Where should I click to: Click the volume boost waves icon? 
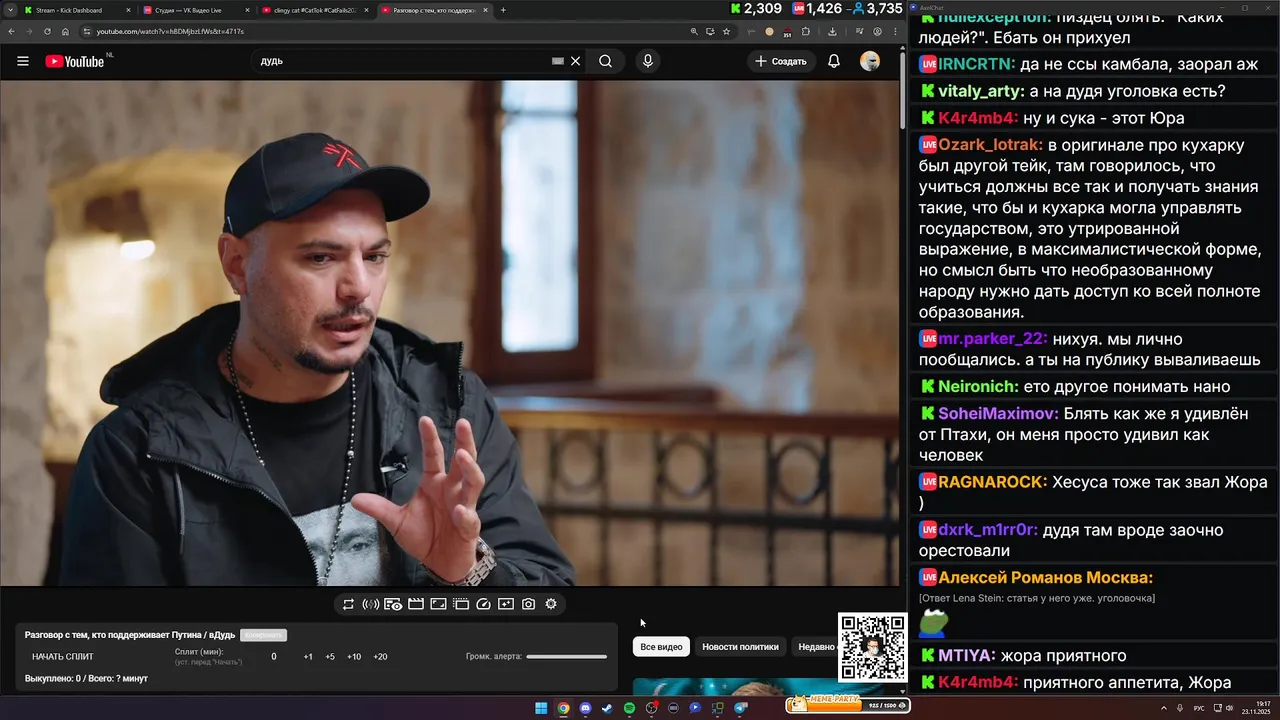point(370,604)
